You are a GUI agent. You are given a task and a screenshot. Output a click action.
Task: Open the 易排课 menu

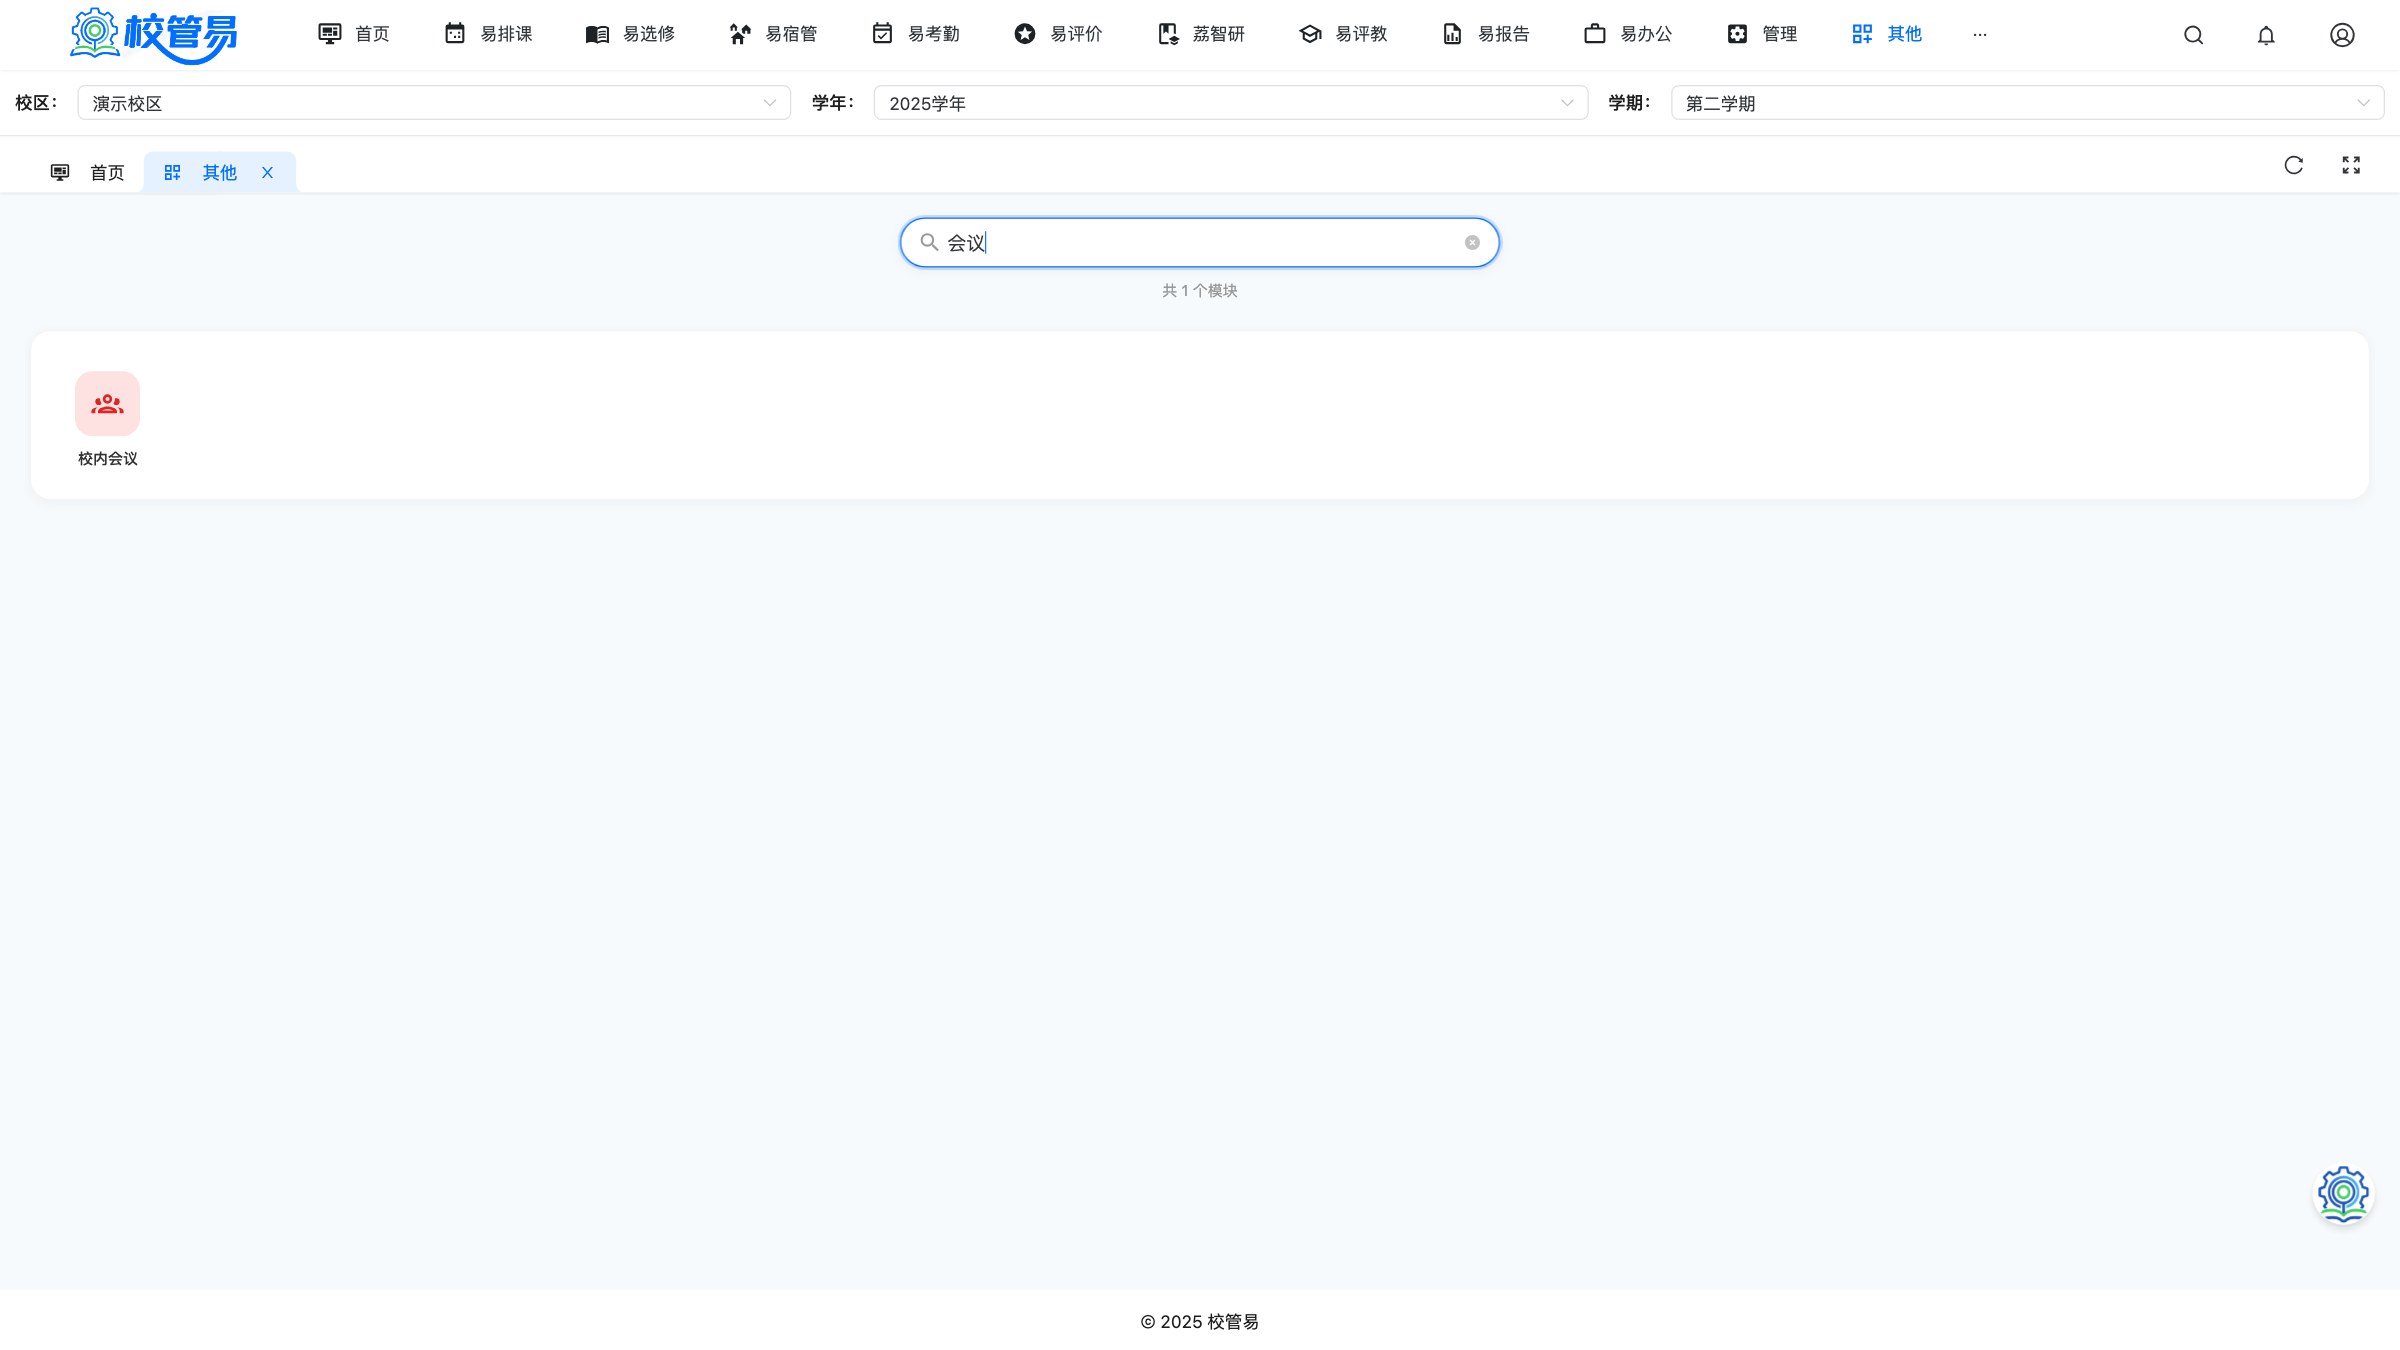(488, 34)
